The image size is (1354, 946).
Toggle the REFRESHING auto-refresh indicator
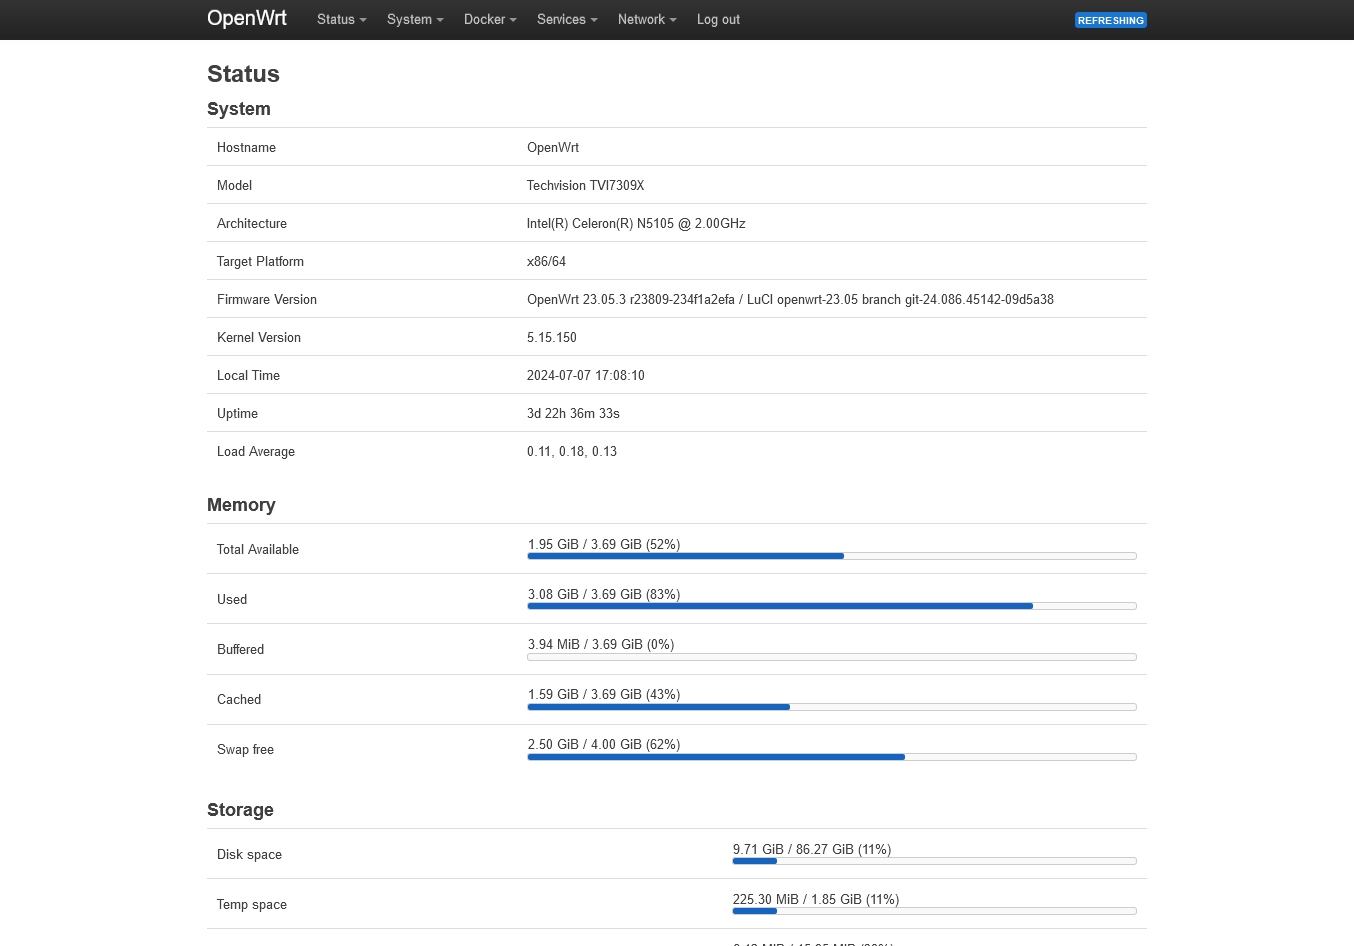coord(1110,19)
